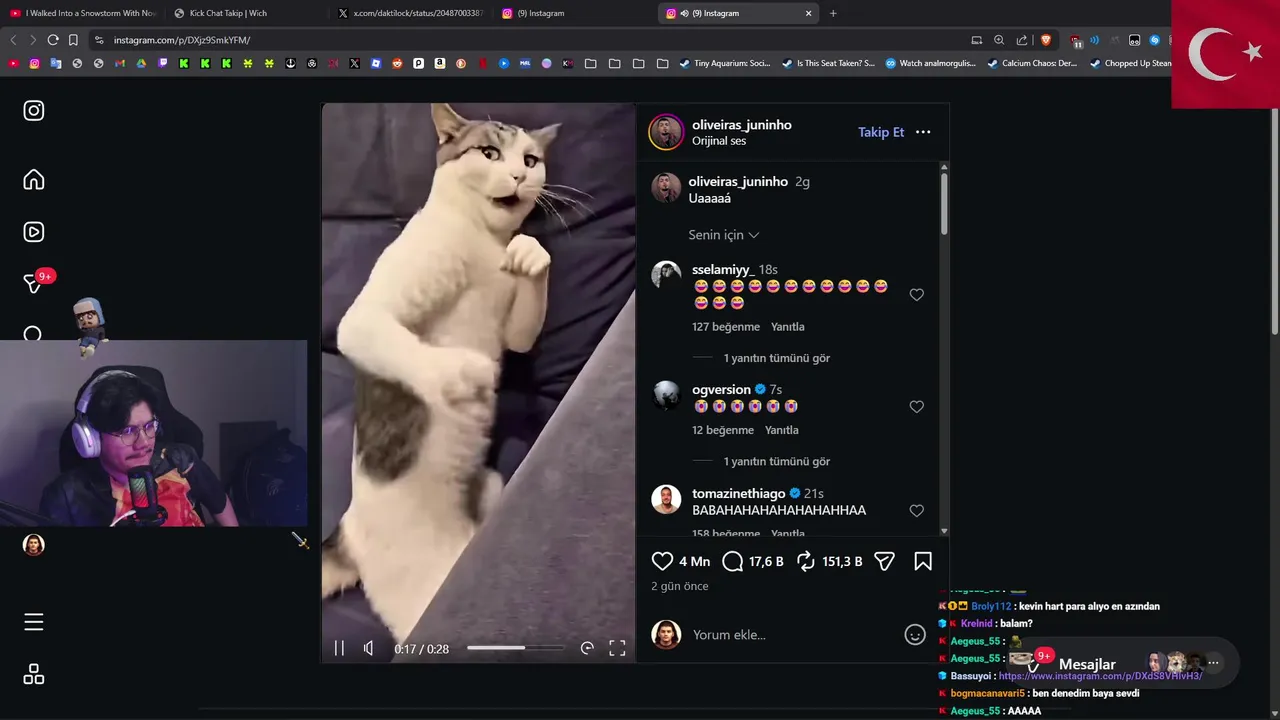Image resolution: width=1280 pixels, height=720 pixels.
Task: Open Brave Shields lion icon
Action: pos(1046,40)
